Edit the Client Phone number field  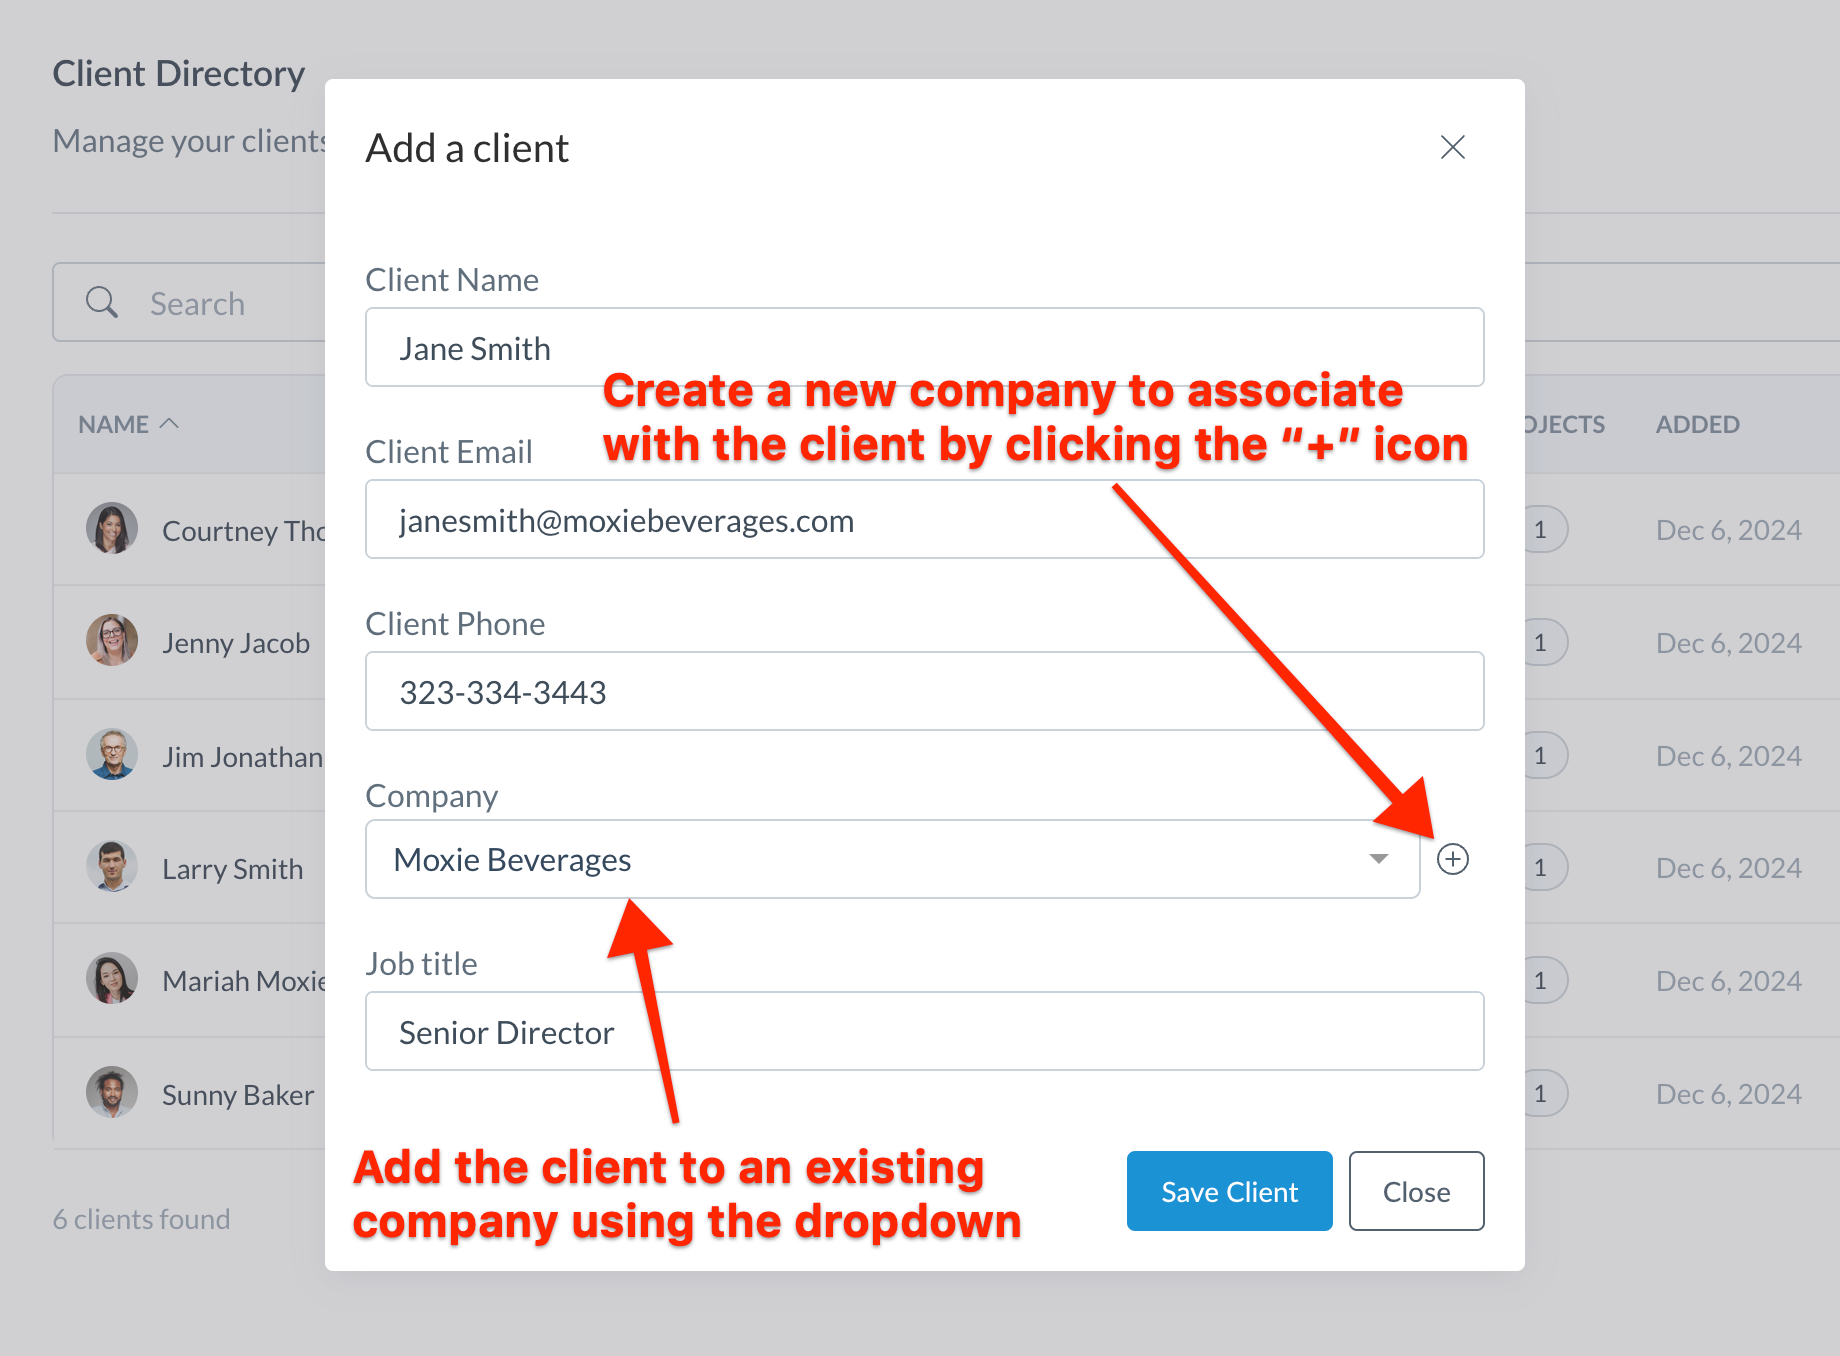[x=923, y=692]
